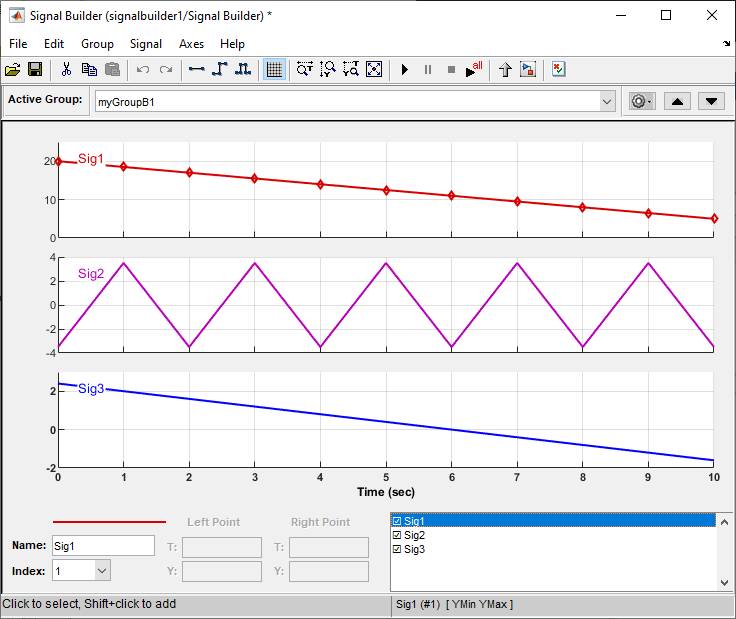Image resolution: width=736 pixels, height=619 pixels.
Task: Open the Group menu
Action: pos(97,44)
